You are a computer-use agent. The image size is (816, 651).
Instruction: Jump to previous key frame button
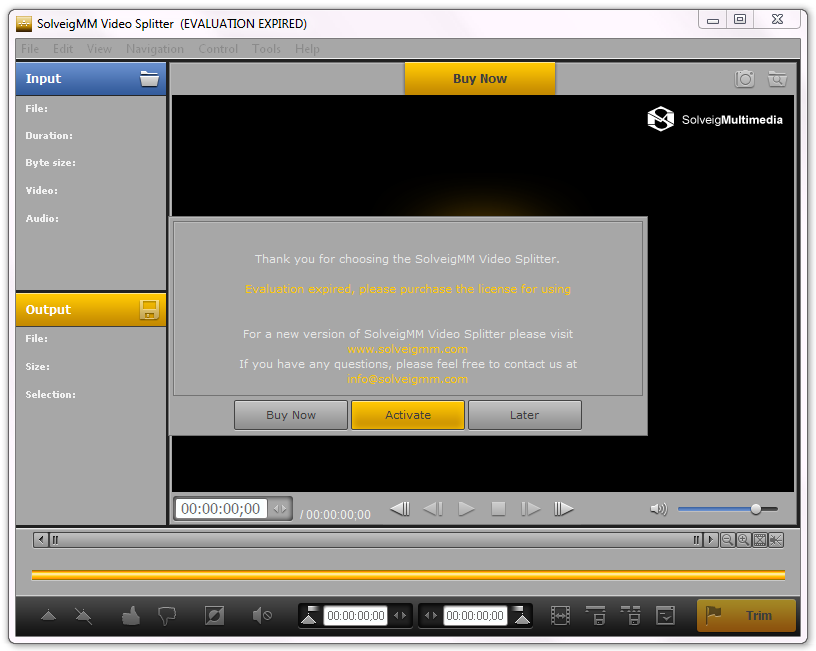[400, 508]
